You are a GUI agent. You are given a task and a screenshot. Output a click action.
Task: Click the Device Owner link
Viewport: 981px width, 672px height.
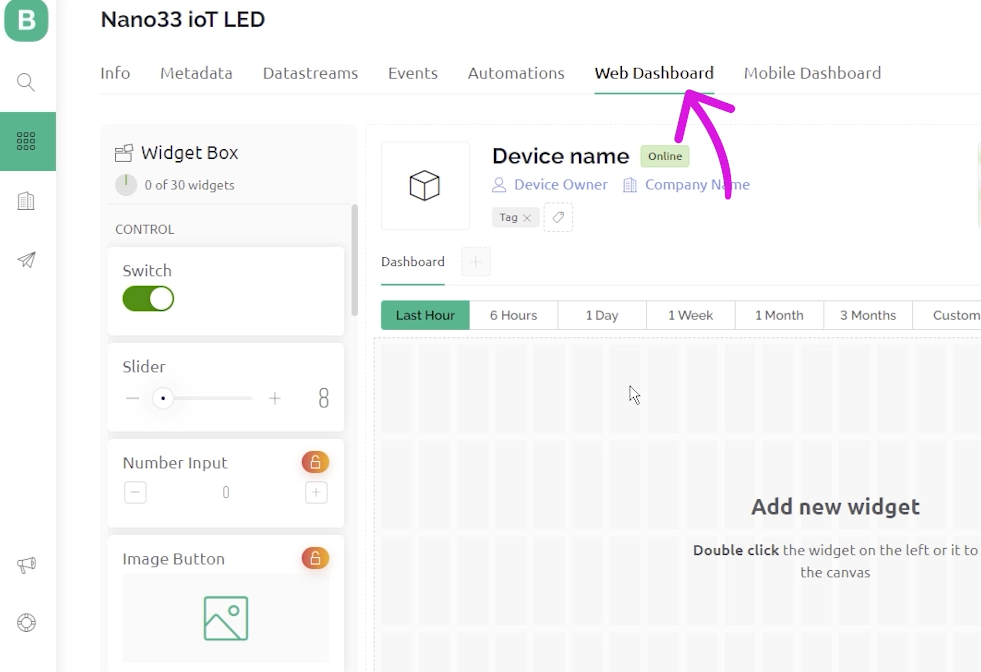coord(561,185)
